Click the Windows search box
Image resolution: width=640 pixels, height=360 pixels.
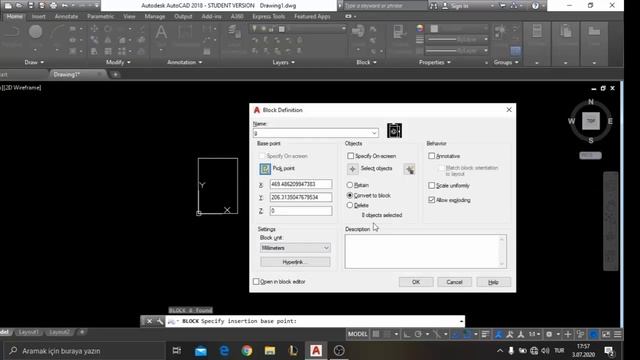84,351
